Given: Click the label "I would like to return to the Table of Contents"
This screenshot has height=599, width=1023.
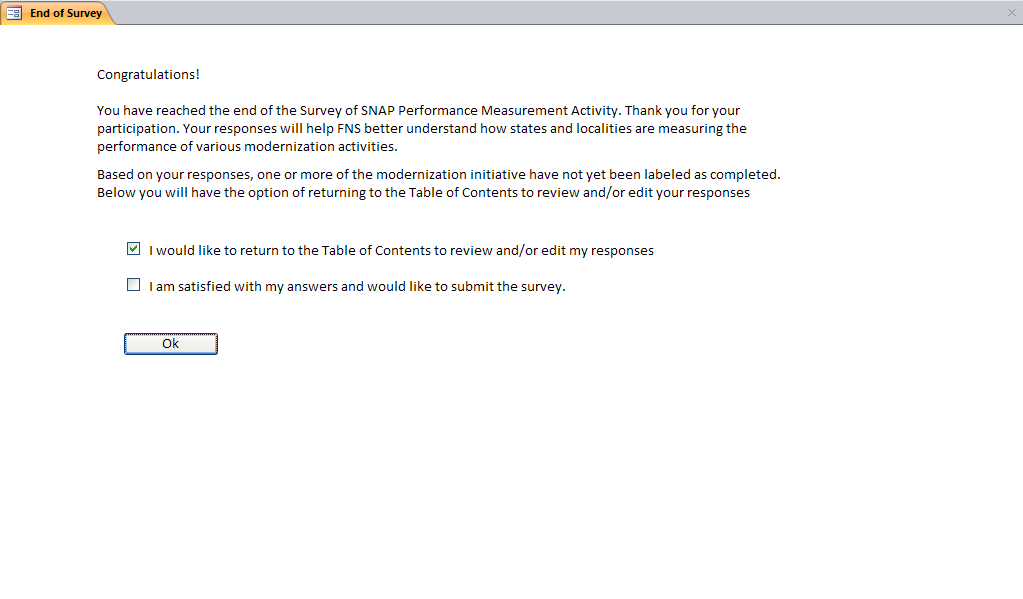Looking at the screenshot, I should click(401, 251).
